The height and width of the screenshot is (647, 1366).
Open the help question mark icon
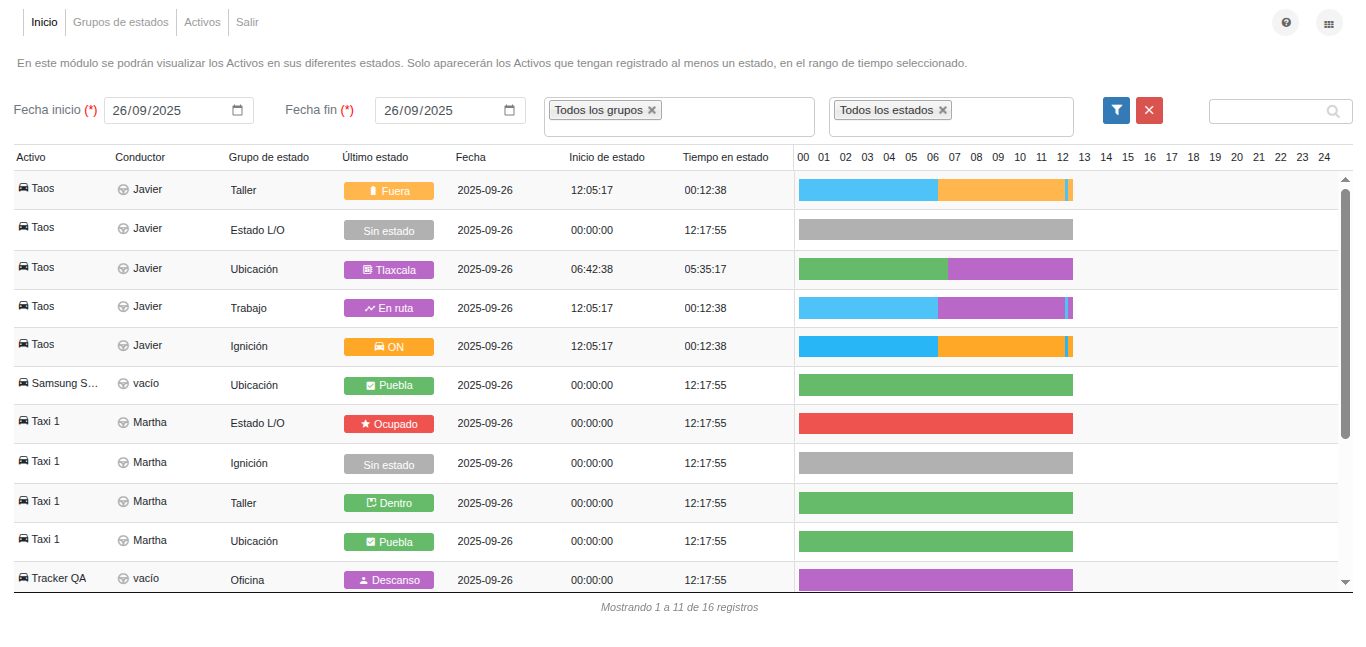(1286, 22)
